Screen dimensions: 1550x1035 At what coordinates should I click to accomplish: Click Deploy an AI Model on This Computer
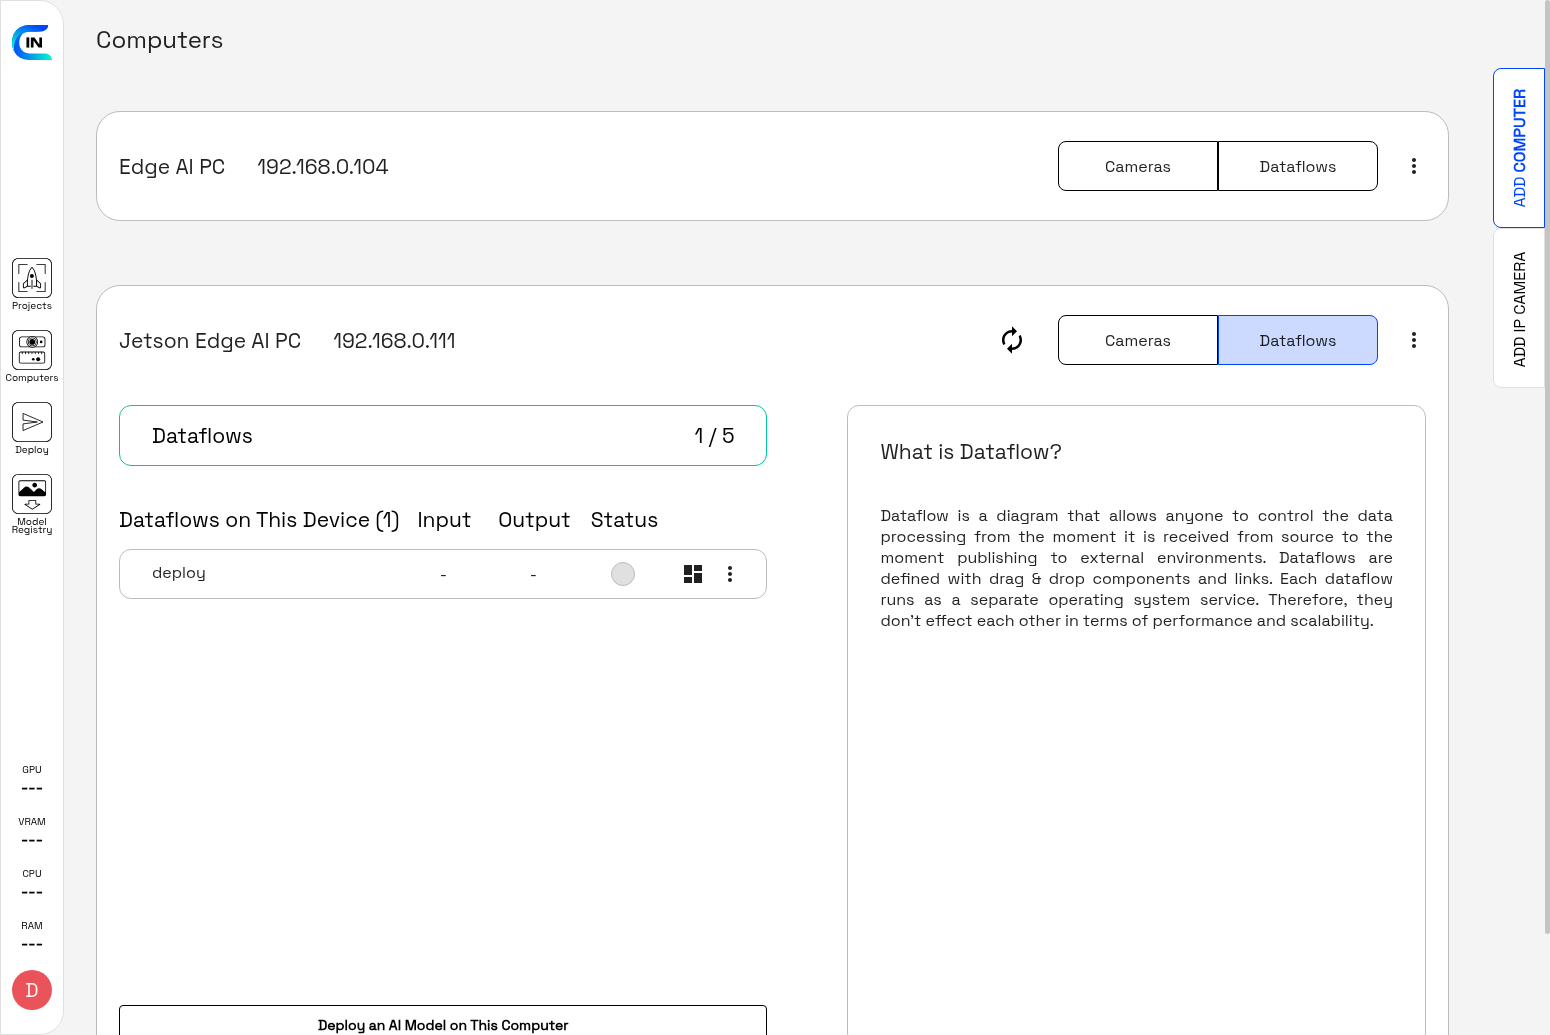coord(442,1024)
